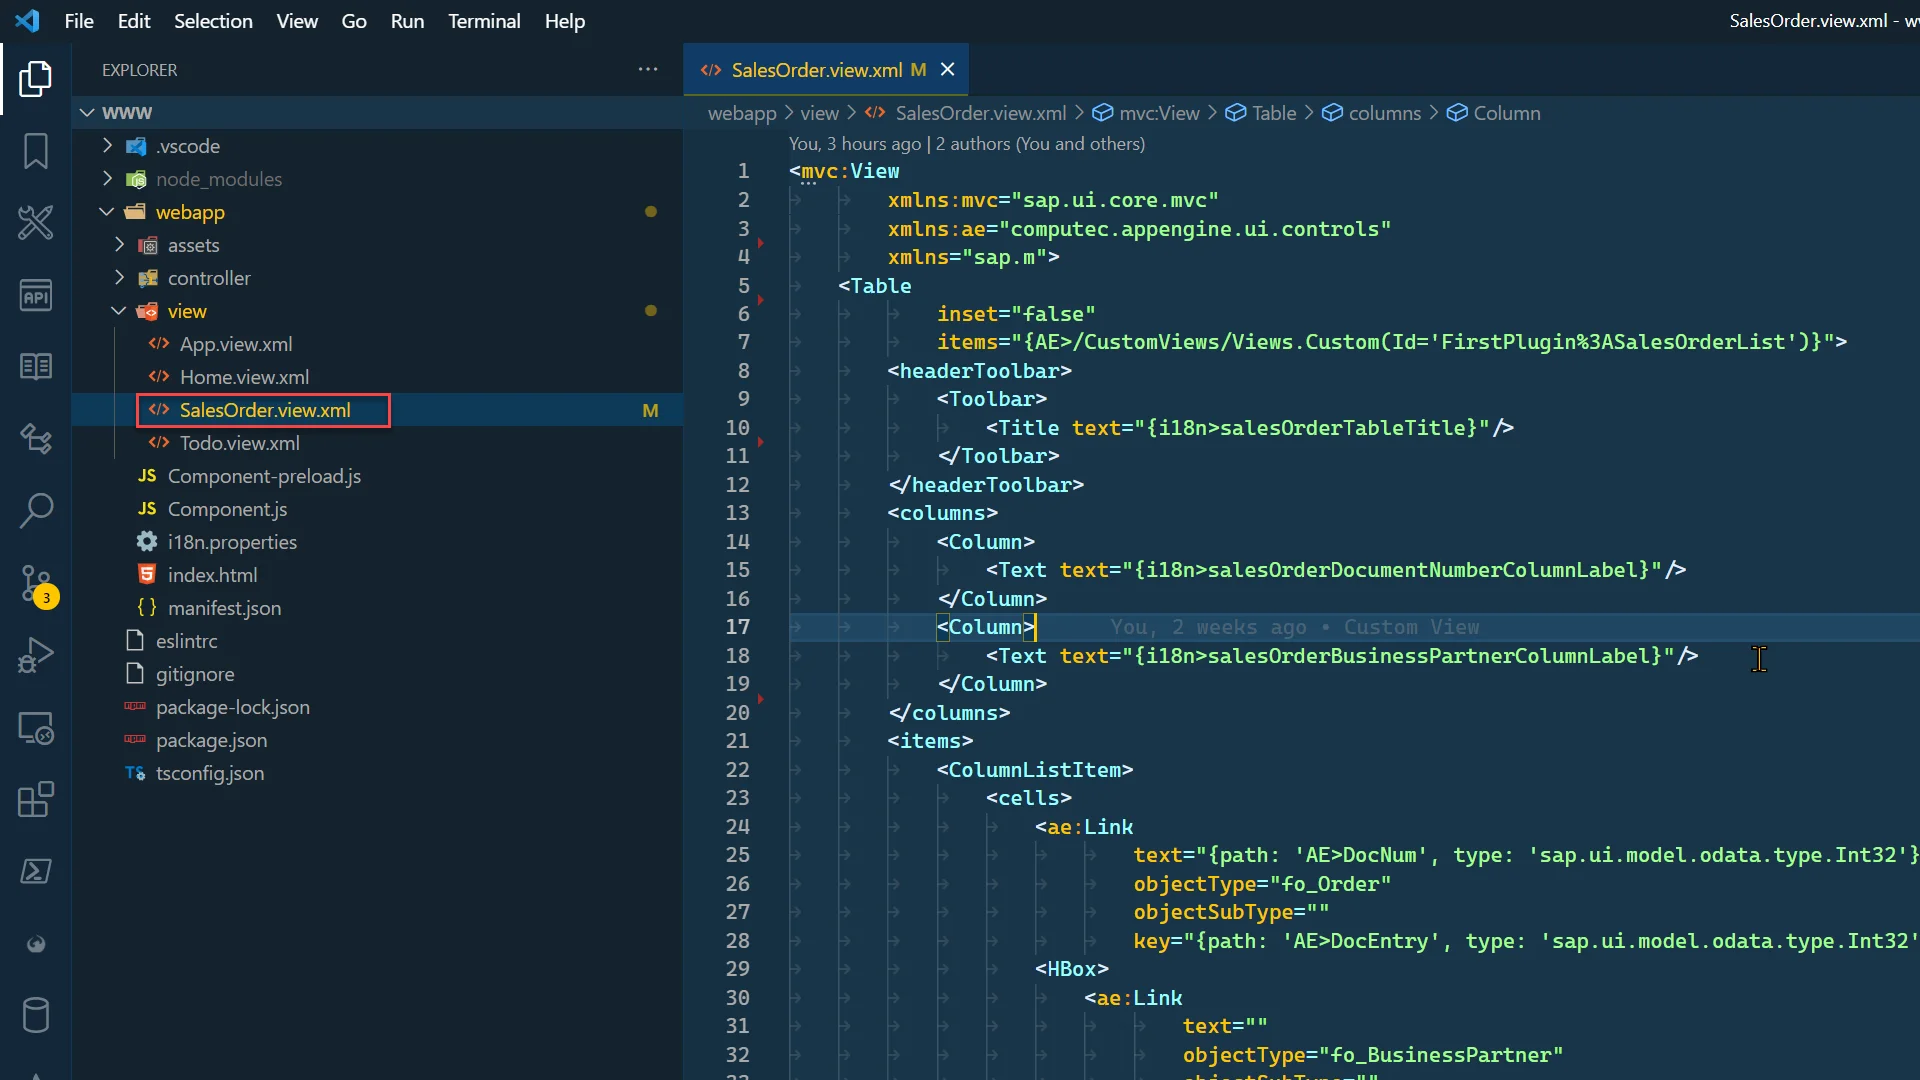Open the Extensions activity bar icon
Viewport: 1920px width, 1080px height.
36,800
